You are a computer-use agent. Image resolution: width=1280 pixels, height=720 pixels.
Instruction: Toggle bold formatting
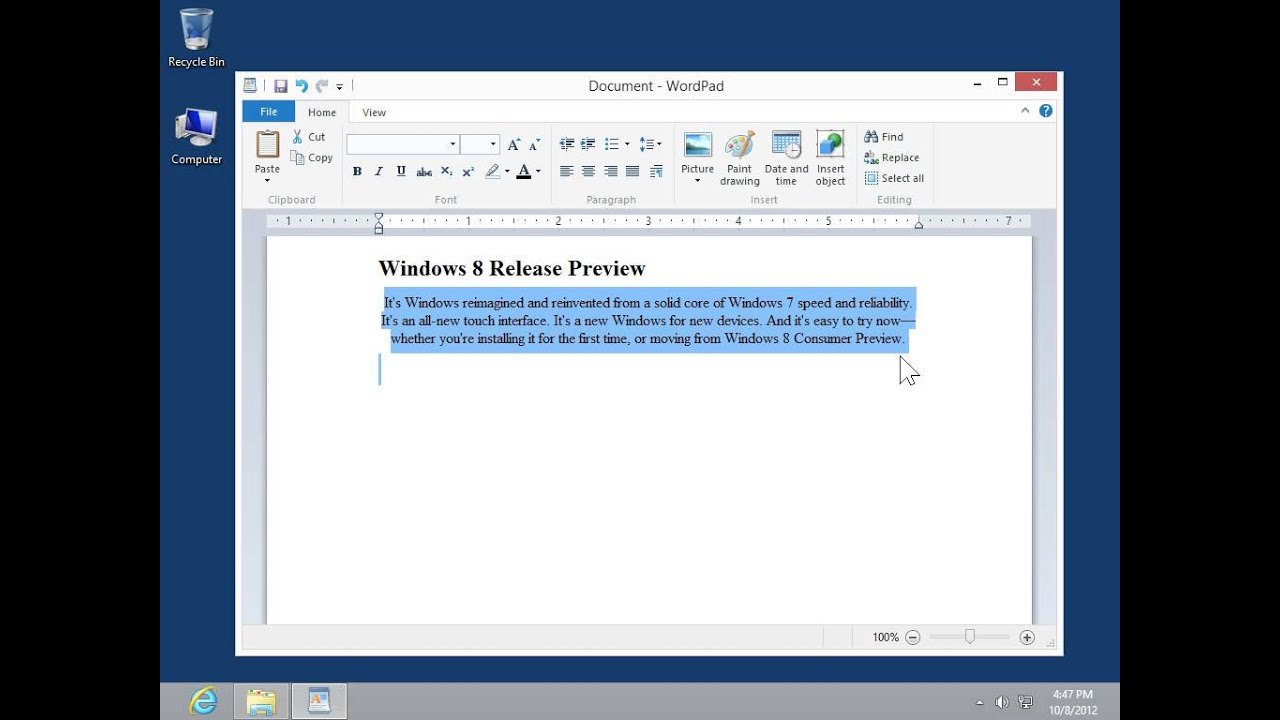click(357, 172)
